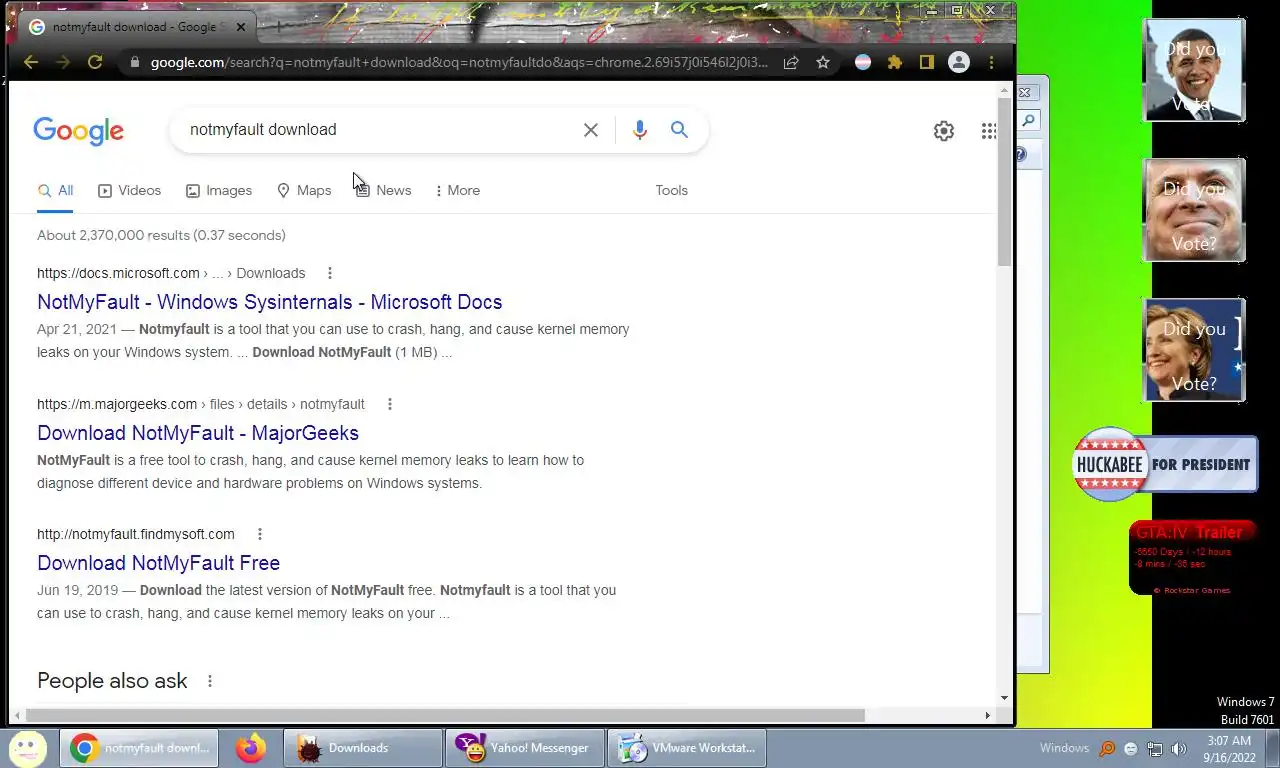1280x768 pixels.
Task: Click the page vertical scrollbar thumb
Action: (x=1004, y=182)
